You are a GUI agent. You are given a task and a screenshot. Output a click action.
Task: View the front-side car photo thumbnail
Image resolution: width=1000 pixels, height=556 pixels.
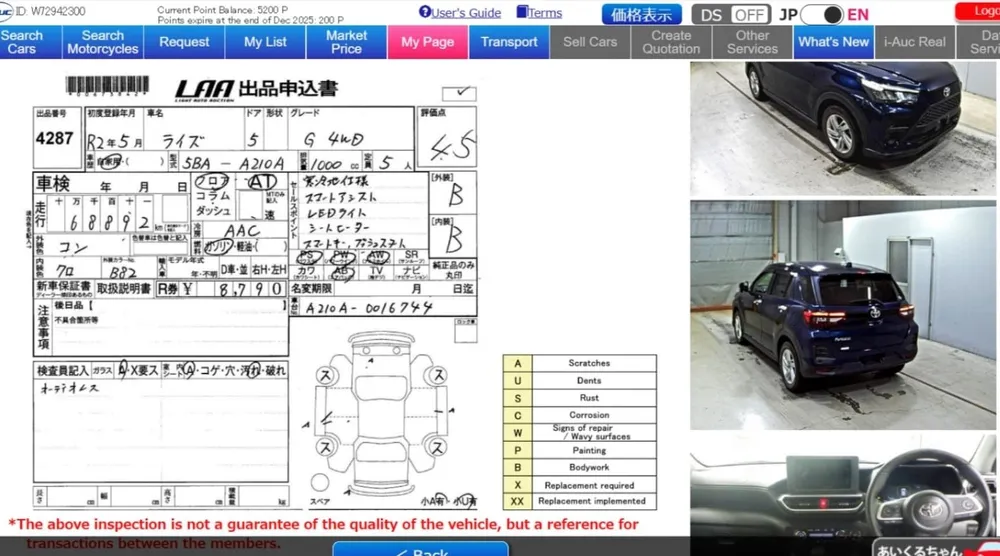tap(843, 128)
